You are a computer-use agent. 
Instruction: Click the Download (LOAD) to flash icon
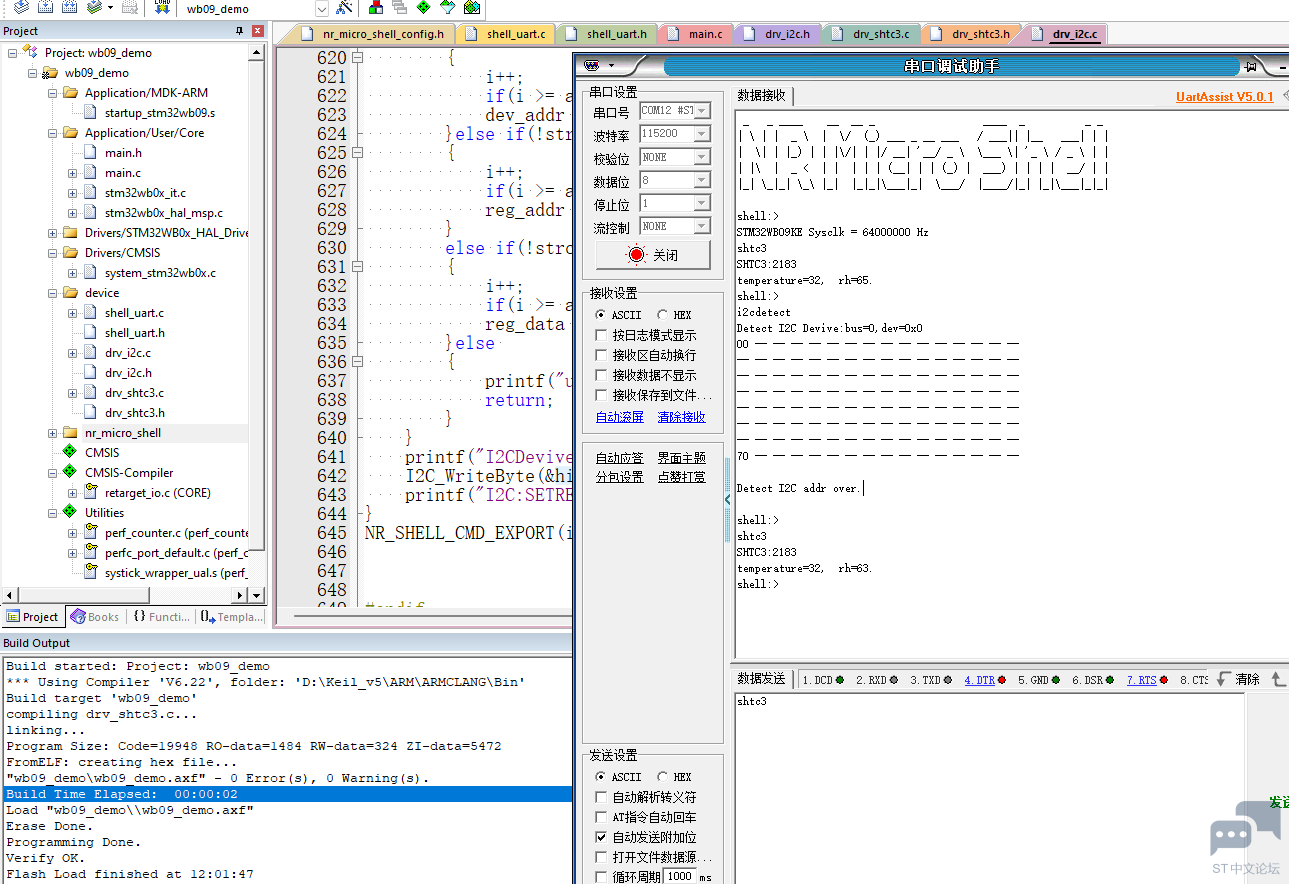162,7
